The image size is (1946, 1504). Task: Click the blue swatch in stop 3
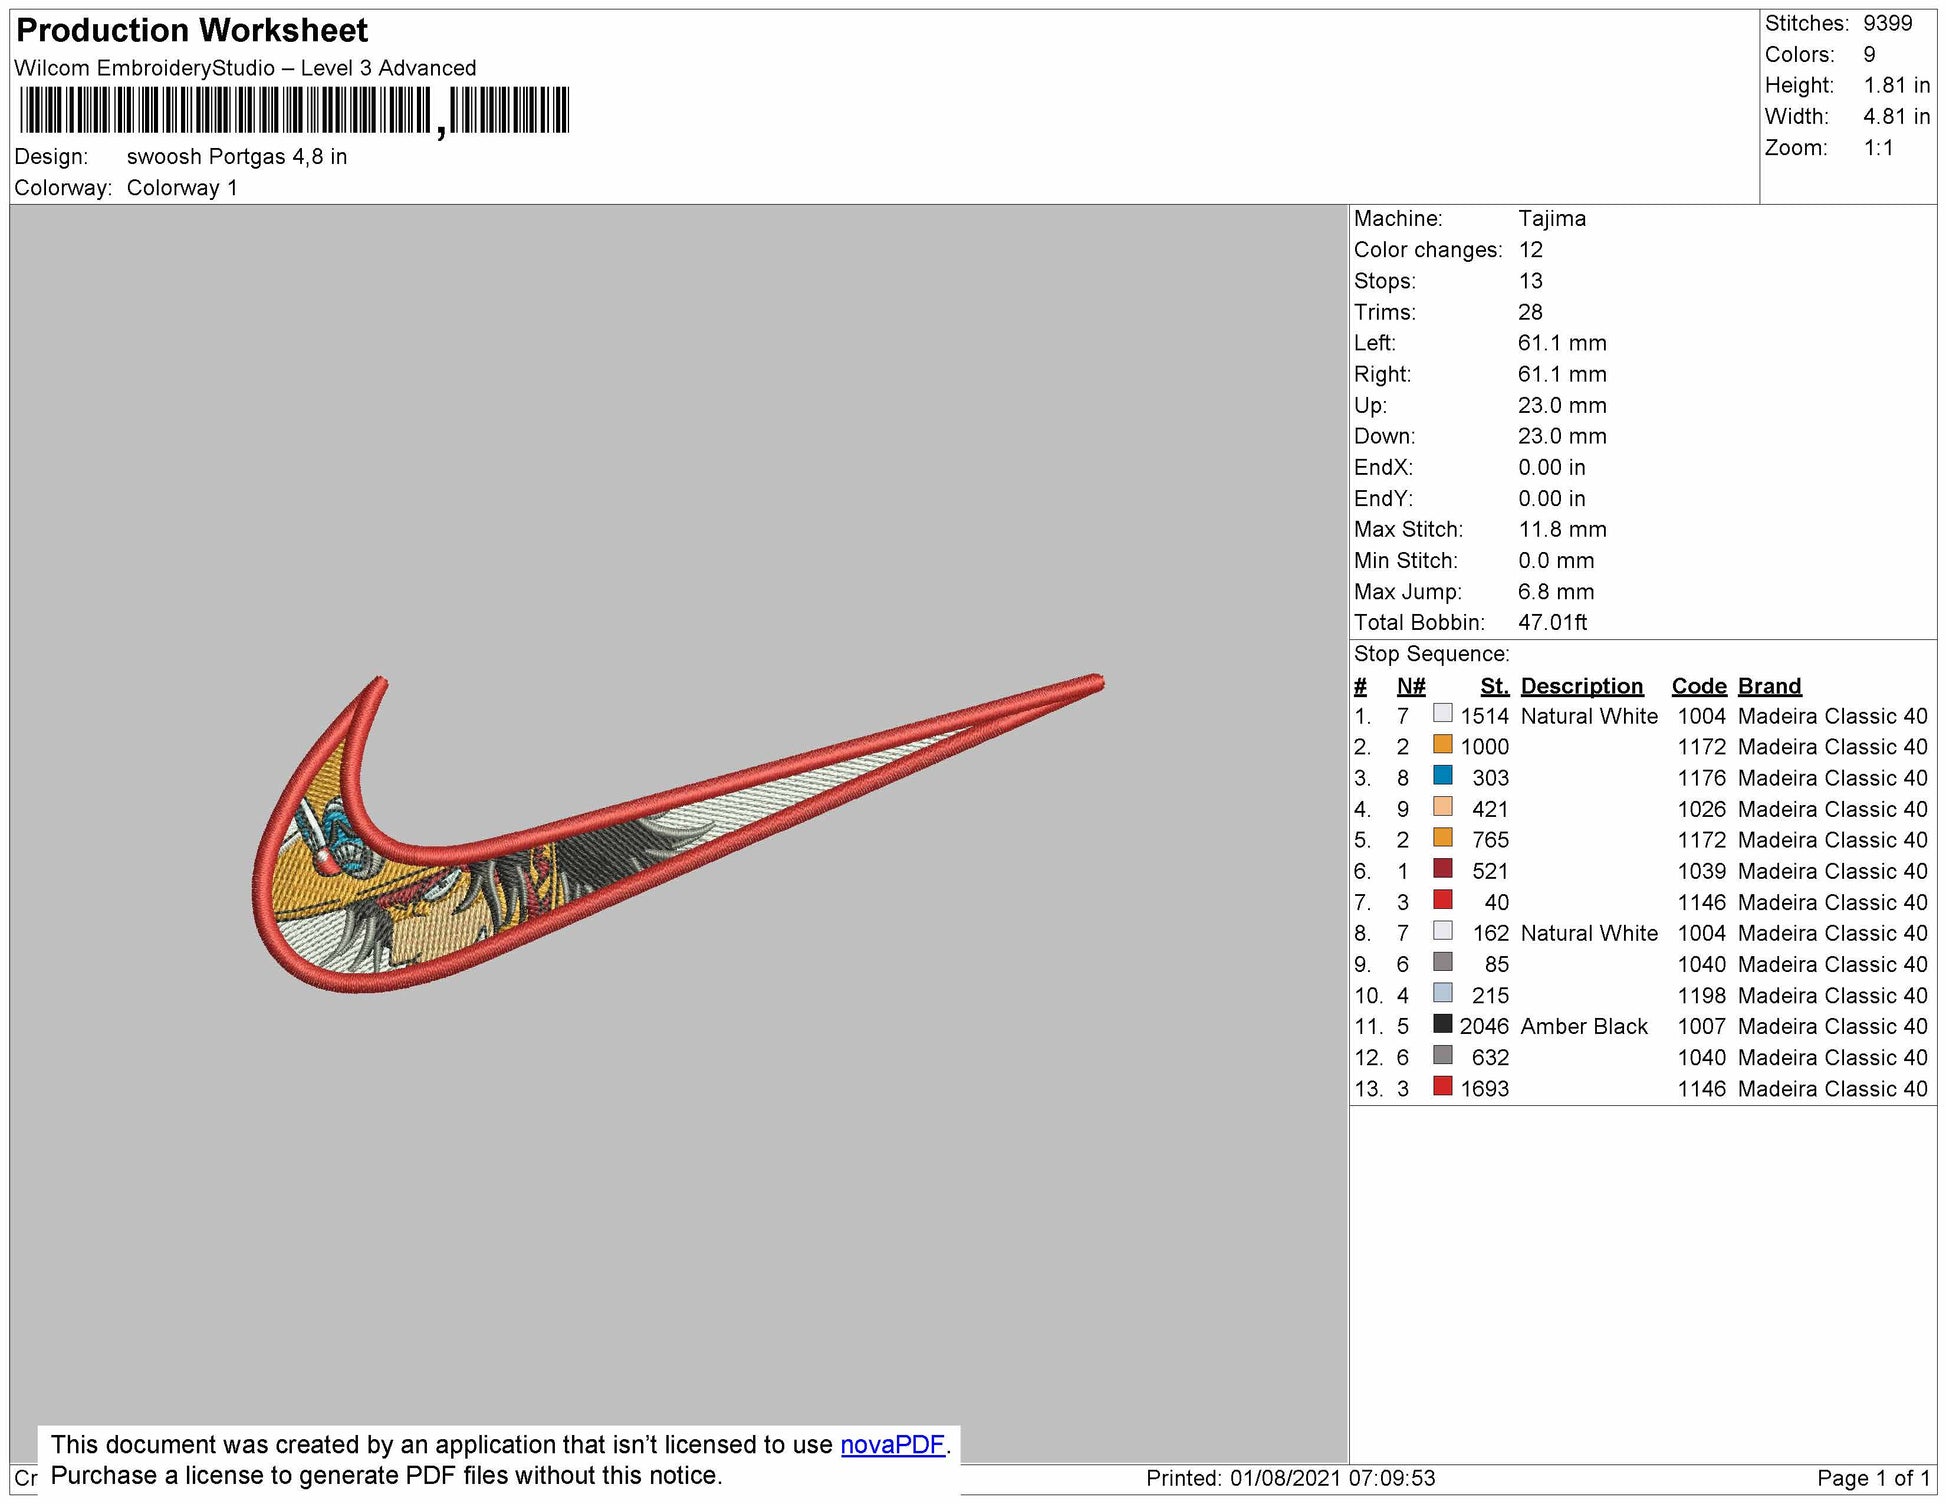[x=1442, y=776]
